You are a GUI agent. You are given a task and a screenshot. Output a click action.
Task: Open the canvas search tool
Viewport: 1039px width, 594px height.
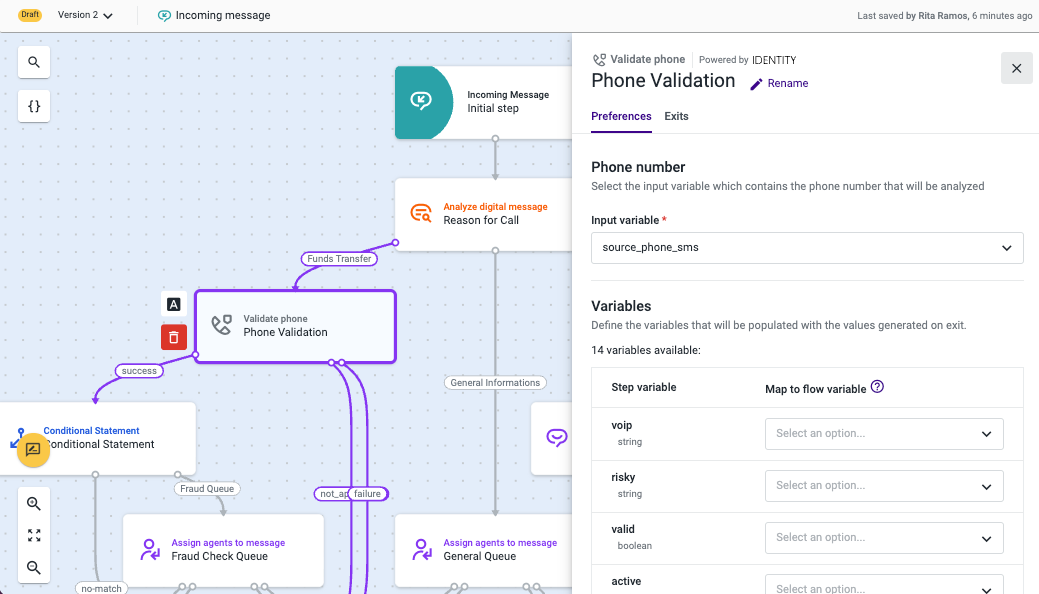click(x=34, y=62)
